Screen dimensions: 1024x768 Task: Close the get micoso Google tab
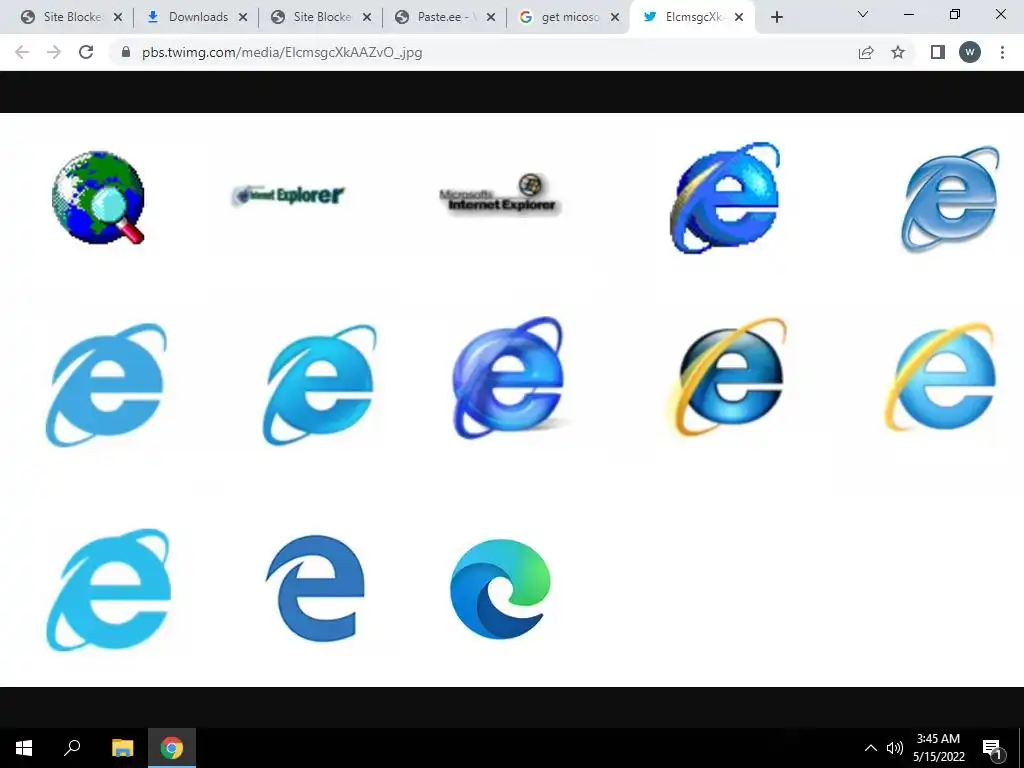tap(615, 18)
